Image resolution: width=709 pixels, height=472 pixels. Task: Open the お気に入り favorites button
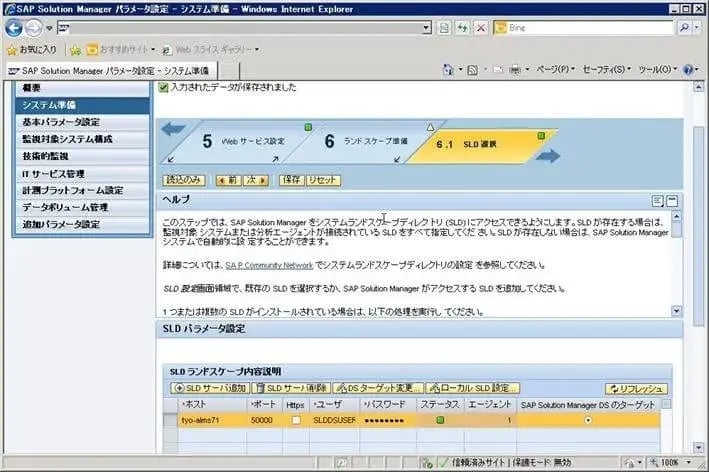click(x=32, y=49)
